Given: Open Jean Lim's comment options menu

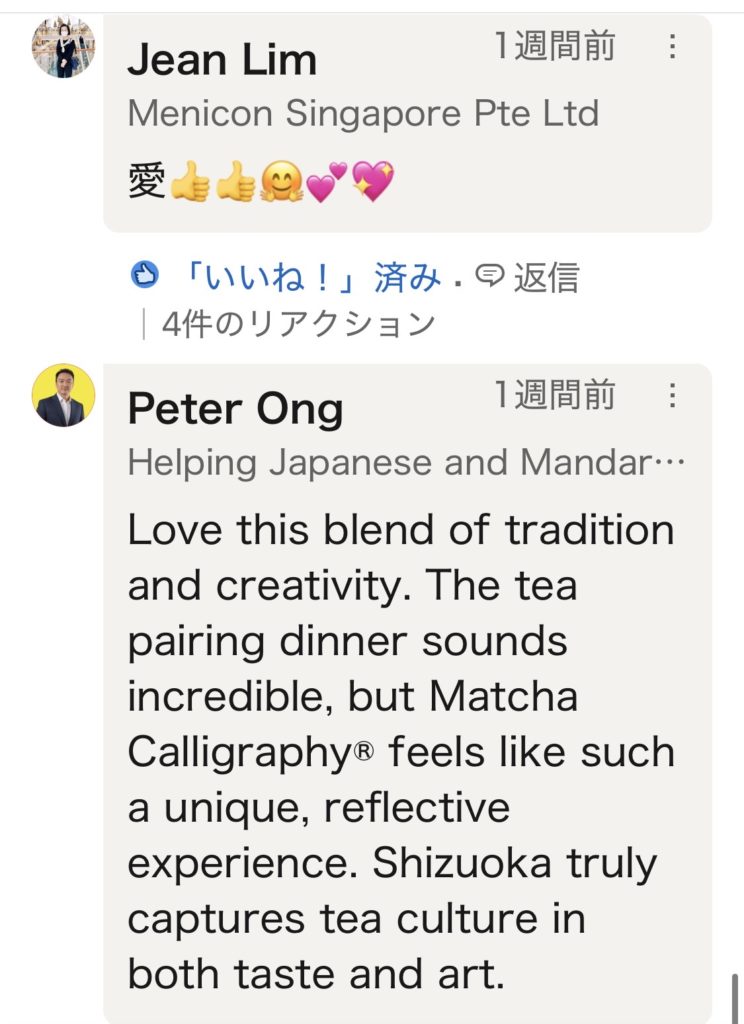Looking at the screenshot, I should coord(672,47).
